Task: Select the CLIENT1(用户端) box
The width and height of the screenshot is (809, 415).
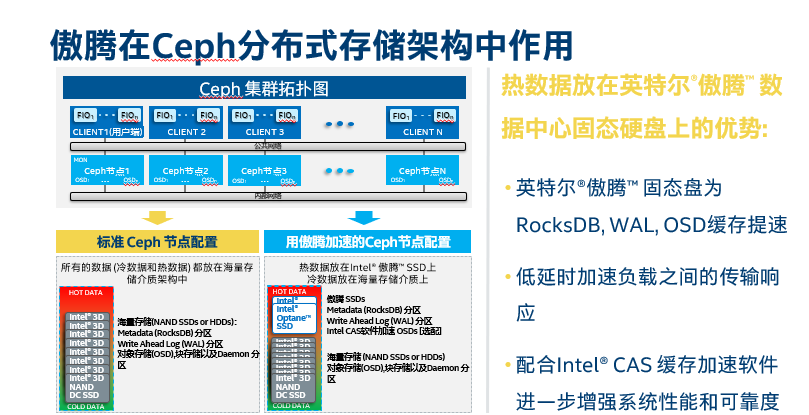Action: point(107,123)
